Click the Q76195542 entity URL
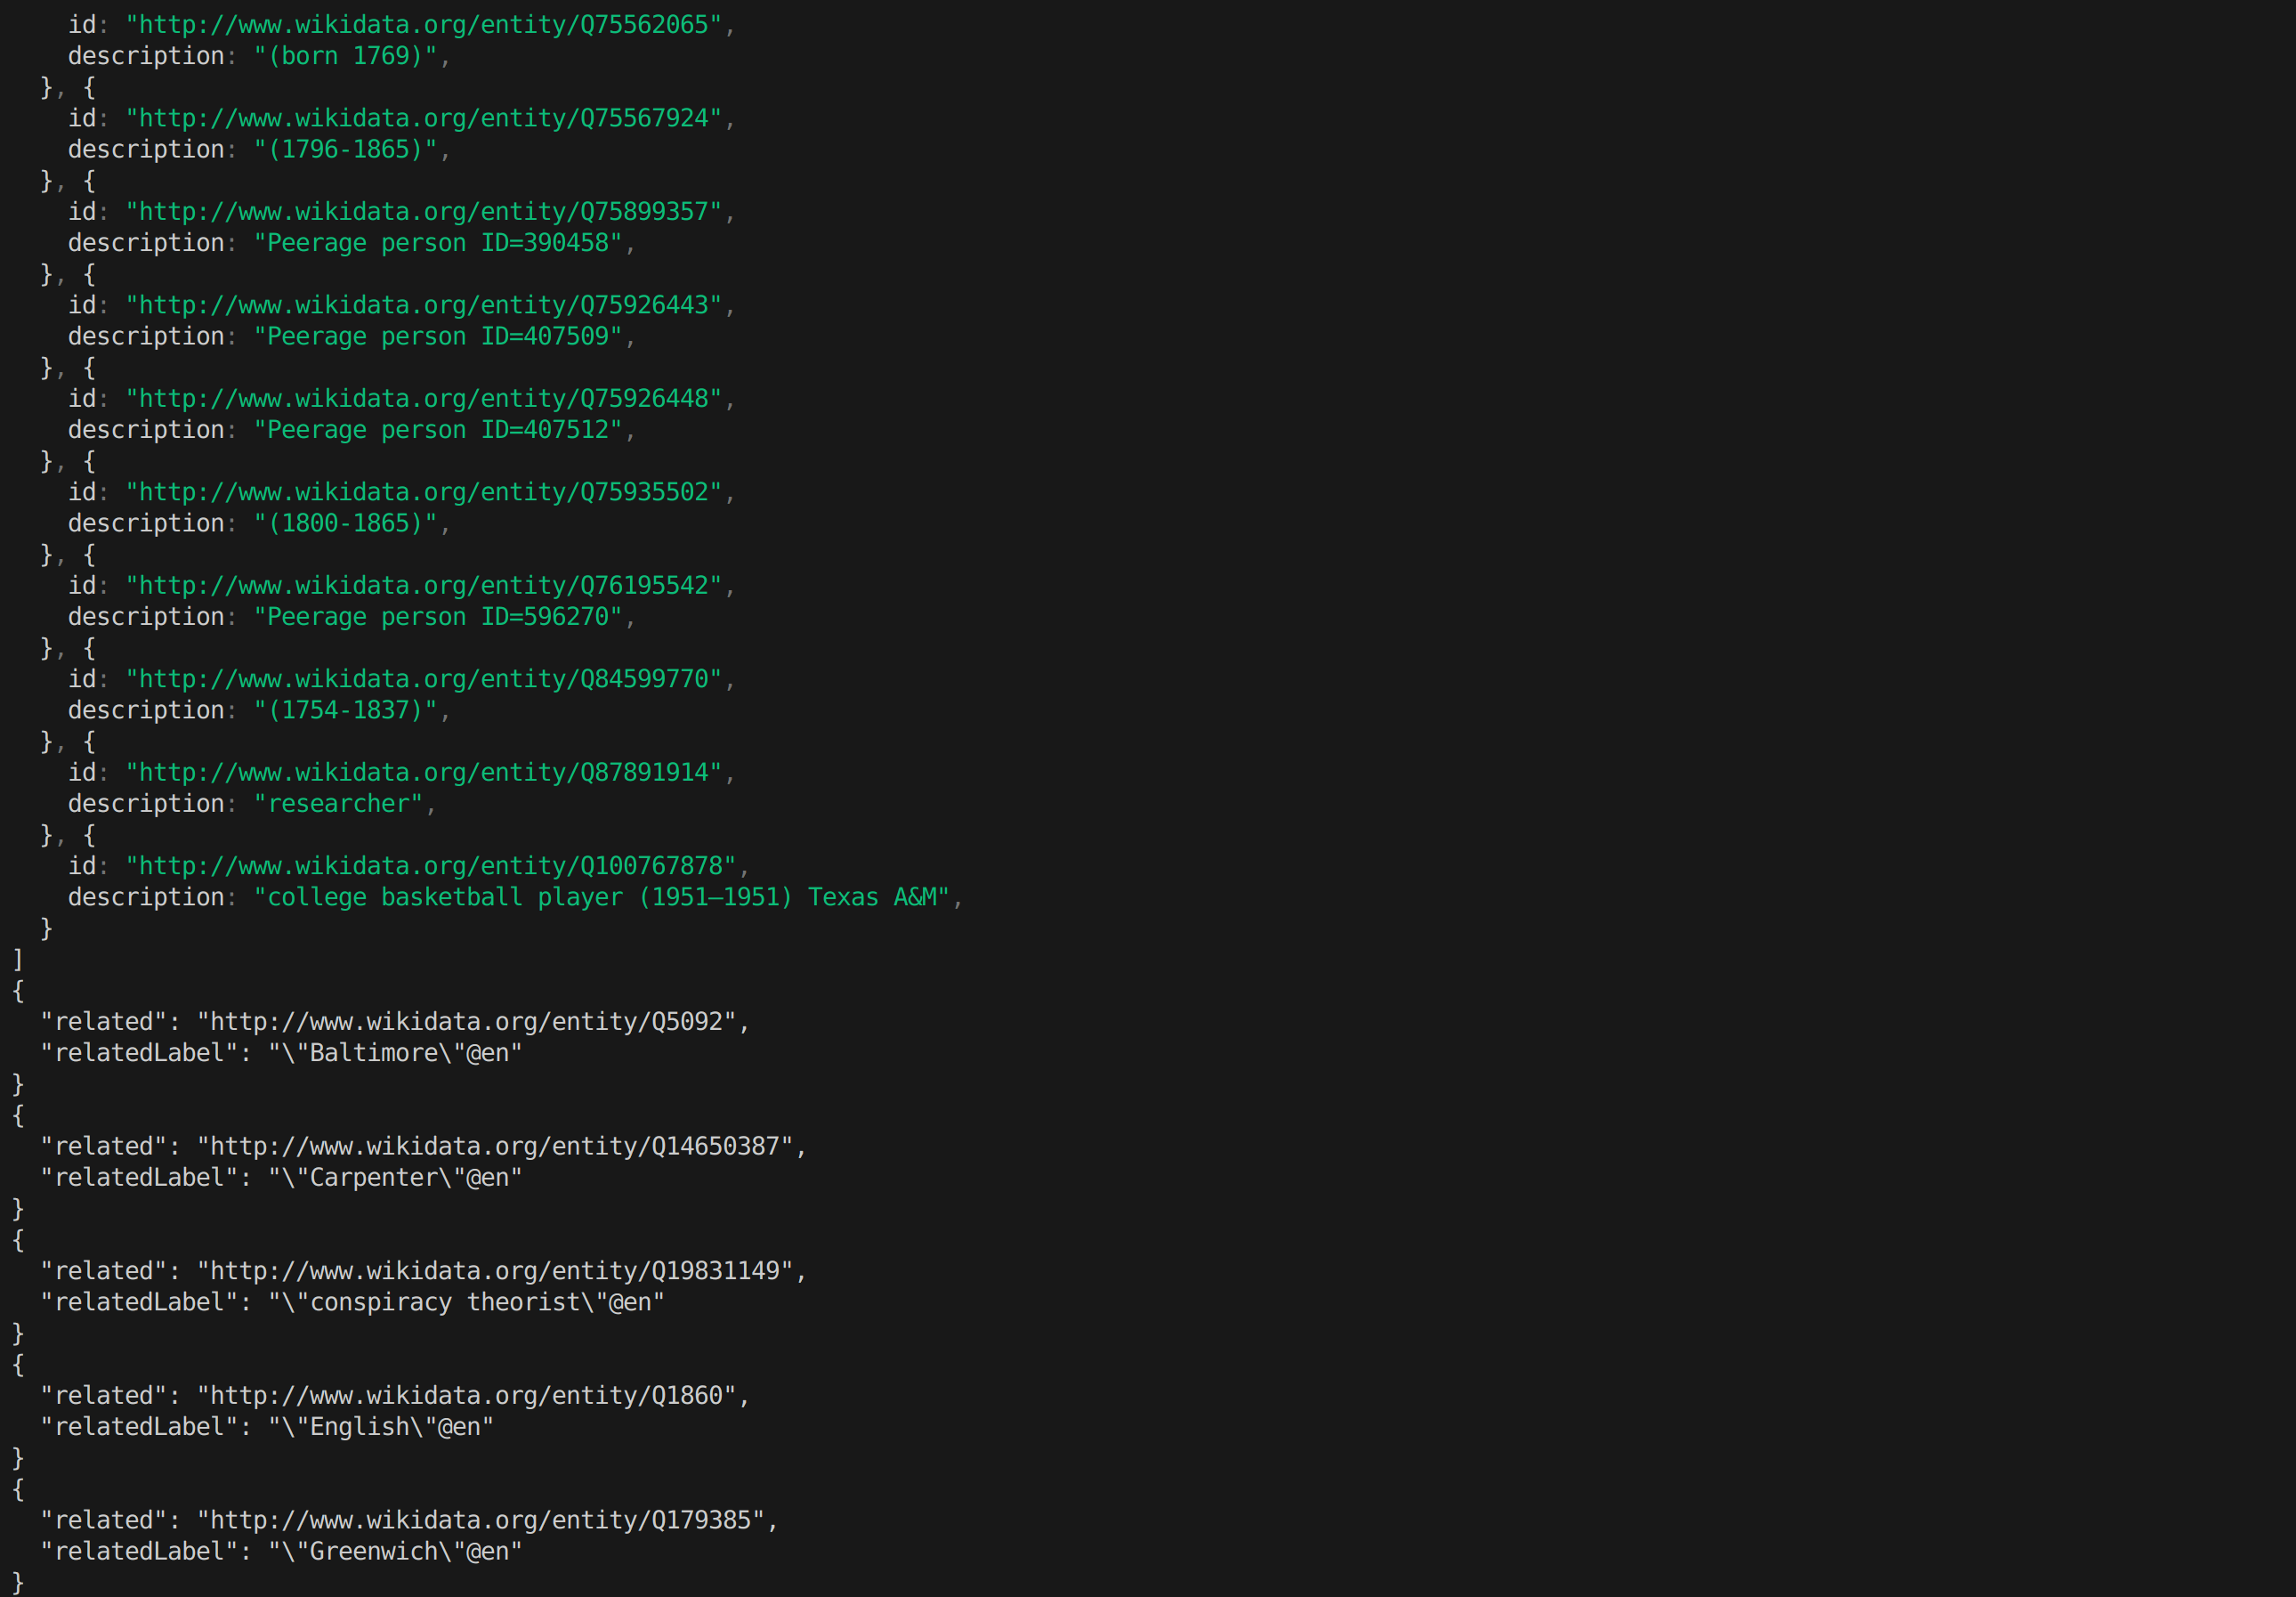Image resolution: width=2296 pixels, height=1597 pixels. 423,585
